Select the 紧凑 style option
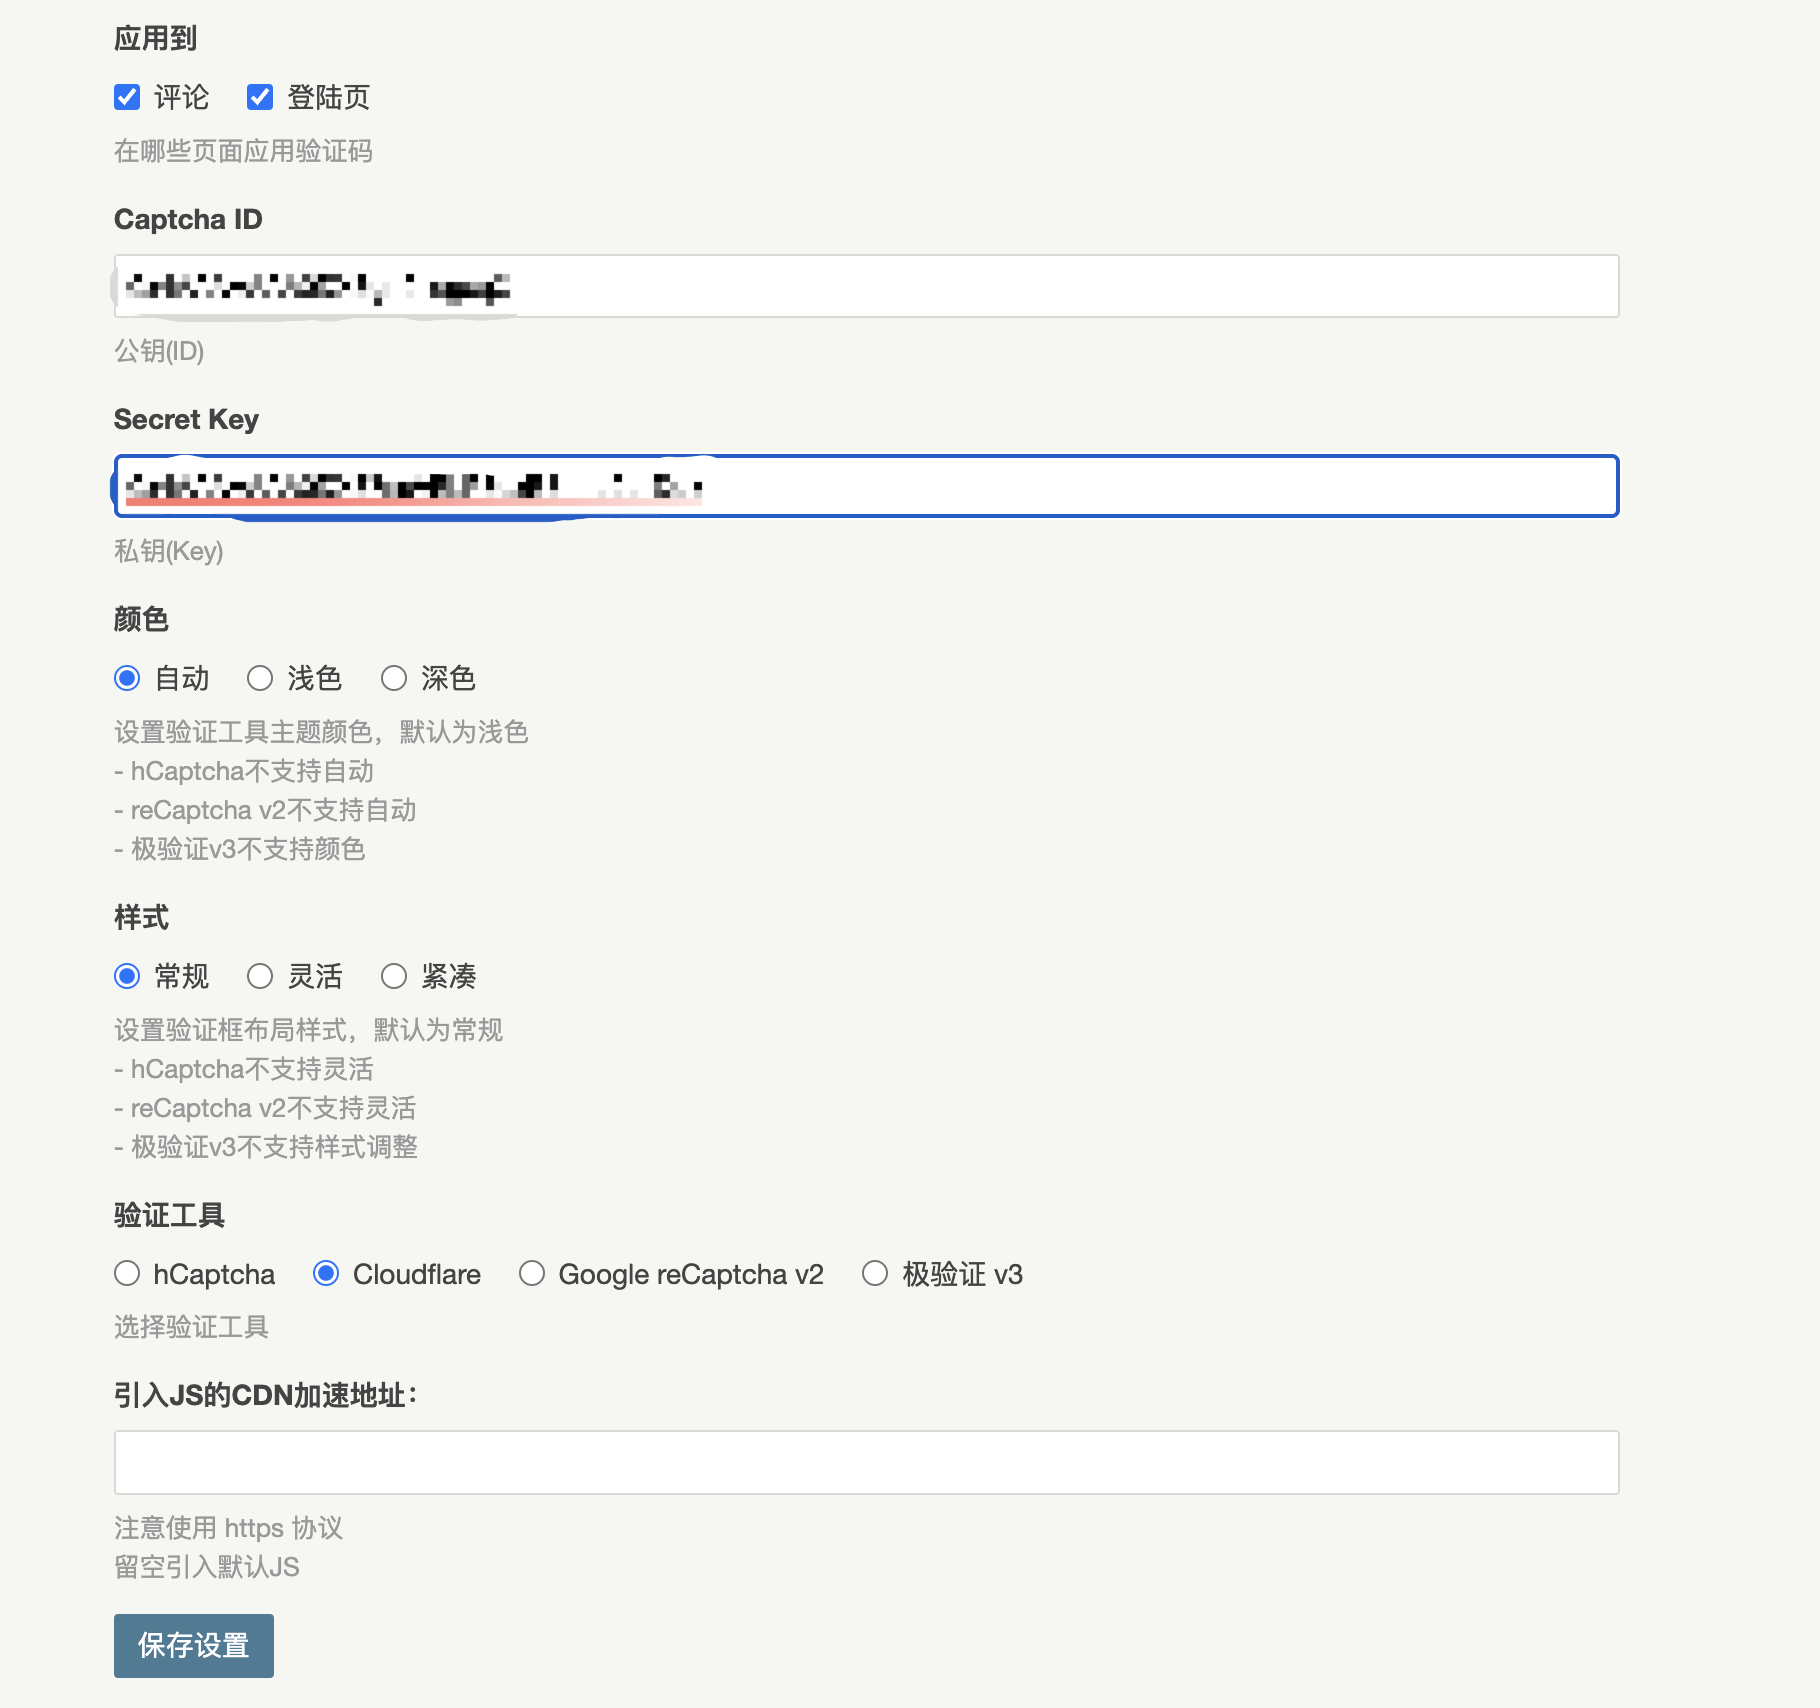Image resolution: width=1820 pixels, height=1708 pixels. pos(393,976)
